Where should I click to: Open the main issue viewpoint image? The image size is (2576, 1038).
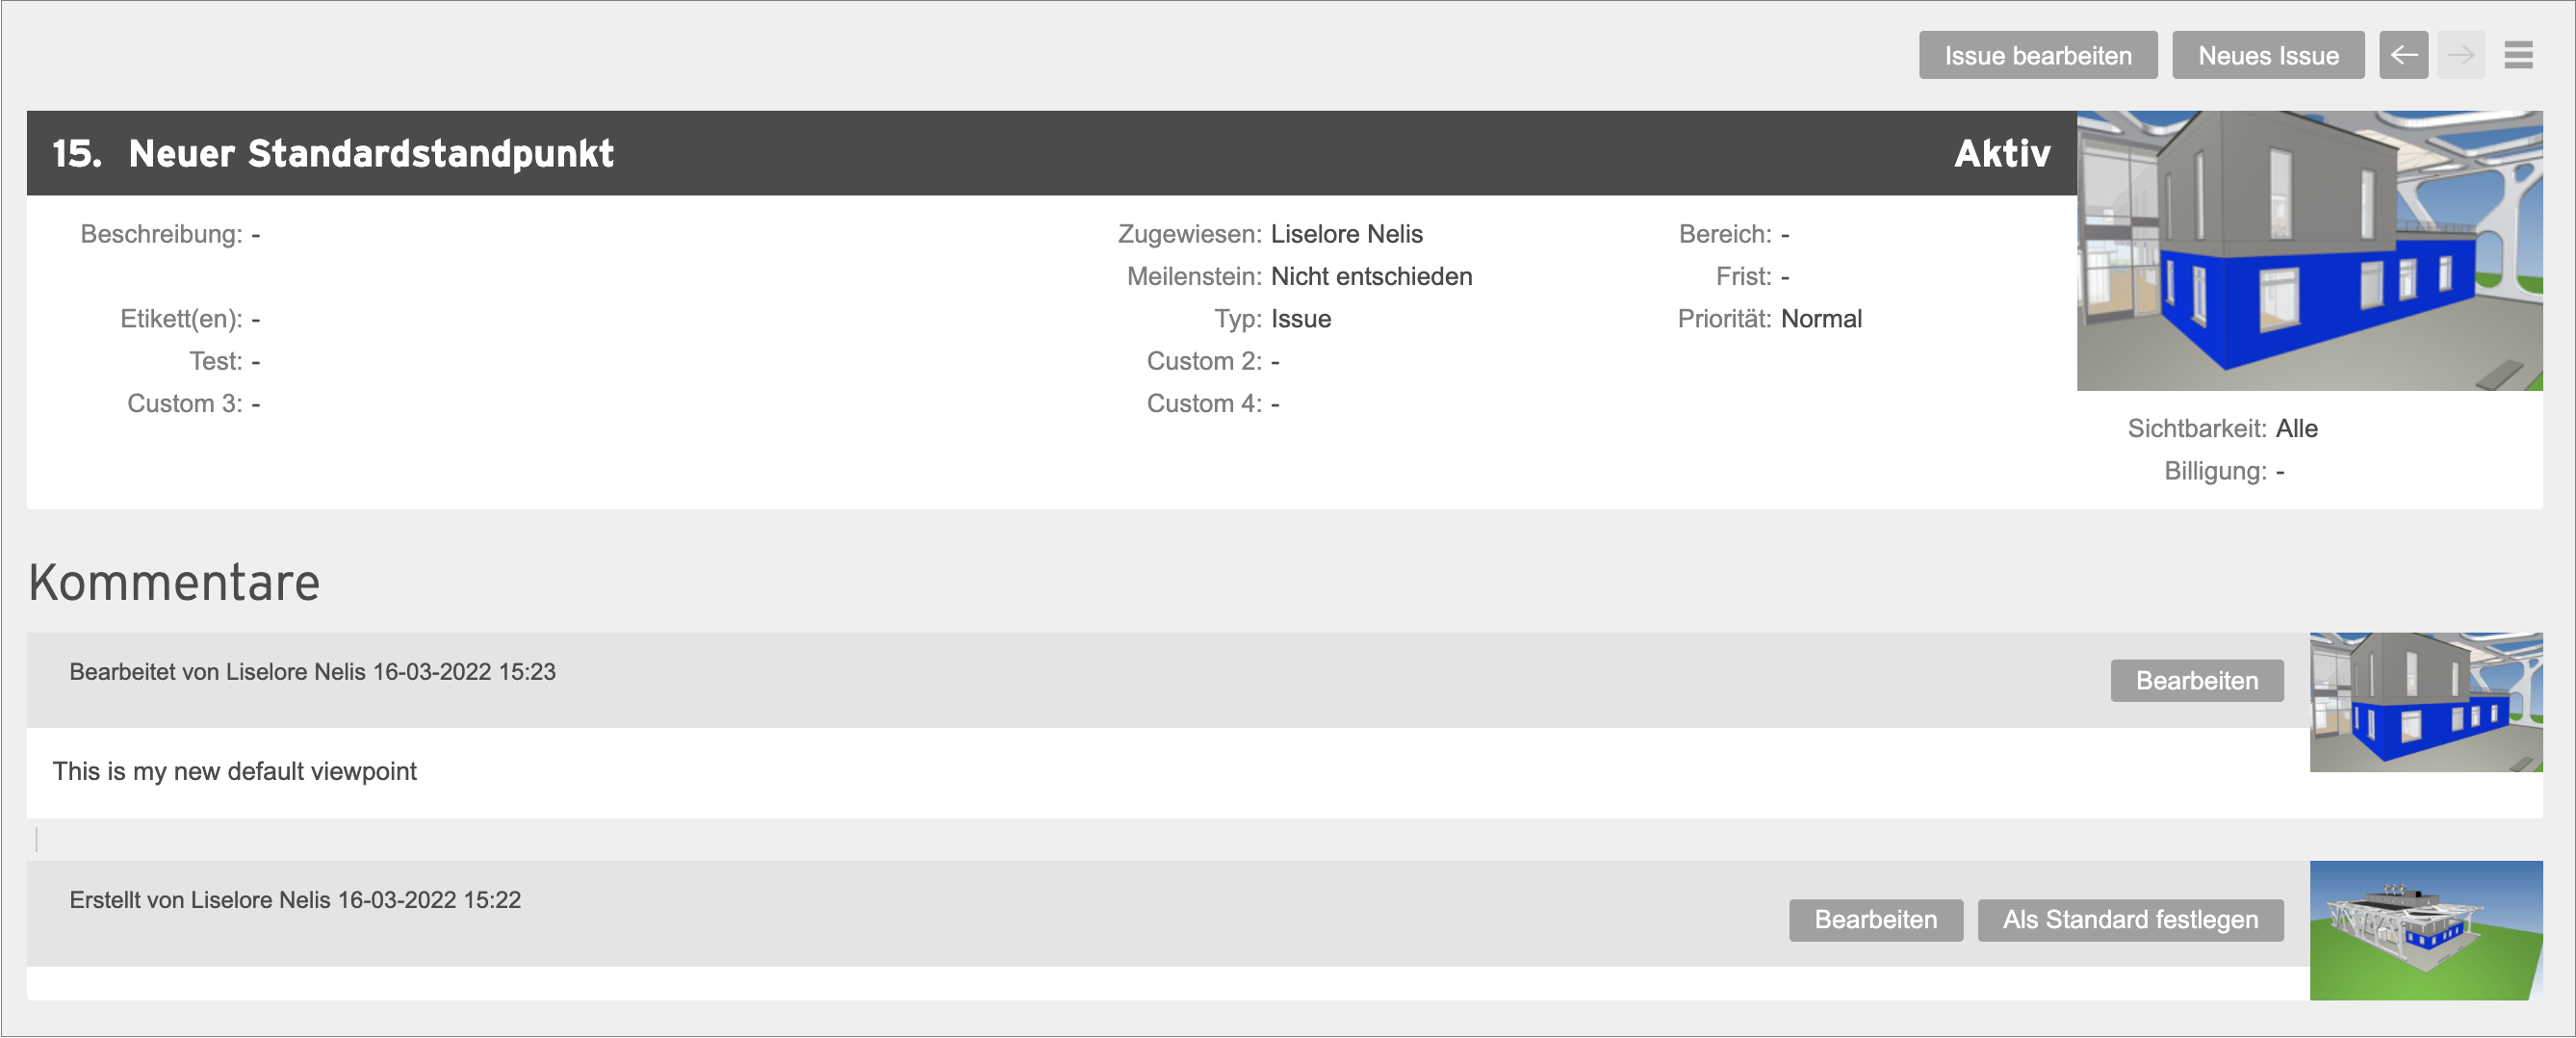point(2309,250)
